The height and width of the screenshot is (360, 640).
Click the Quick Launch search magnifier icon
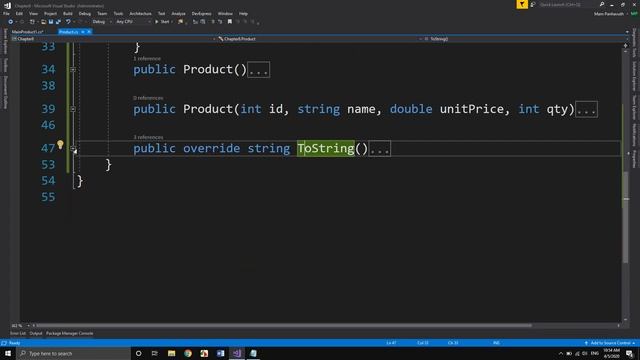click(x=602, y=4)
